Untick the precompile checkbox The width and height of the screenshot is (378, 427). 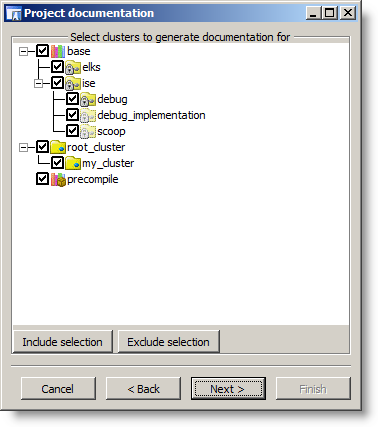pyautogui.click(x=42, y=179)
